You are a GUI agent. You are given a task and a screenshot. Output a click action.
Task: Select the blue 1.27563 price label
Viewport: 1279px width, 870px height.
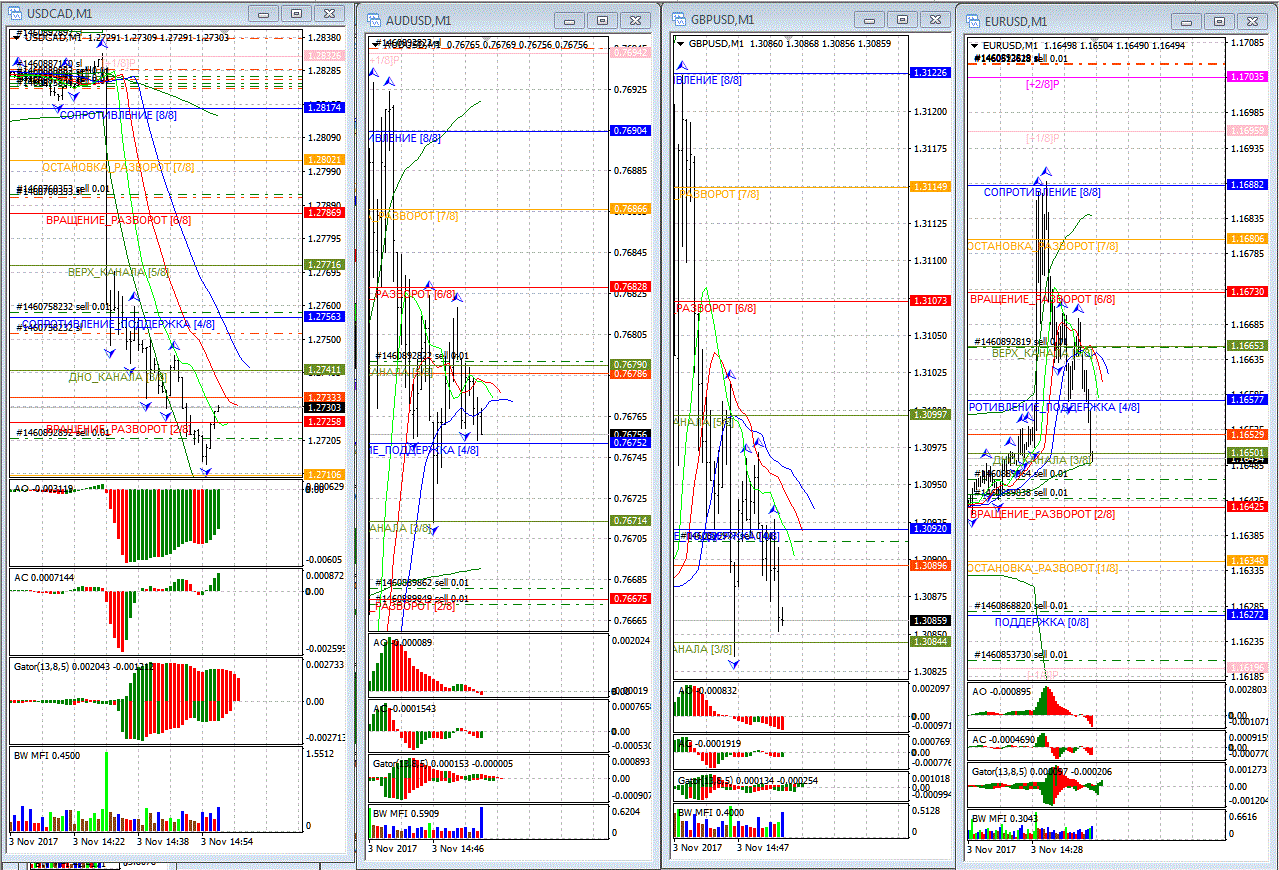tap(326, 317)
